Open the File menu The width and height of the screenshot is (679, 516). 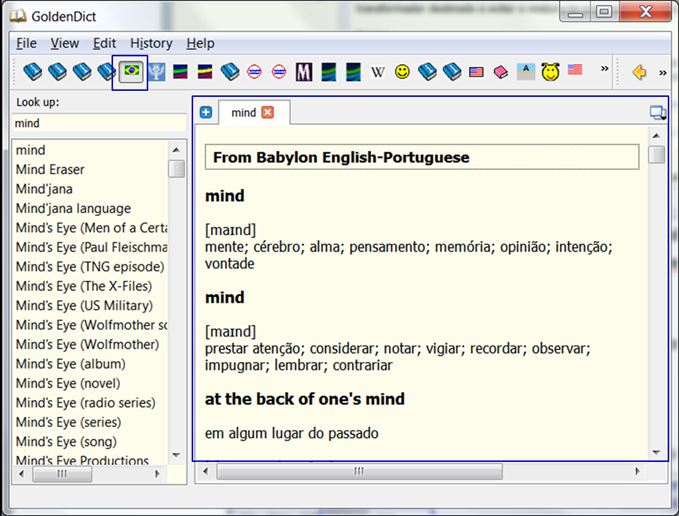pos(26,43)
